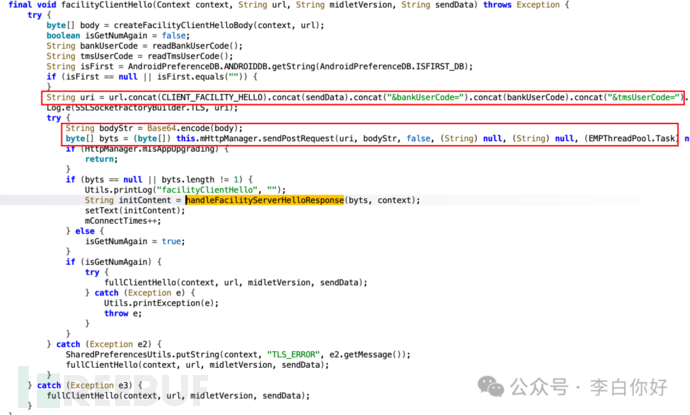Click the createFacilityClientHelloBody method call
This screenshot has height=415, width=690.
point(184,26)
